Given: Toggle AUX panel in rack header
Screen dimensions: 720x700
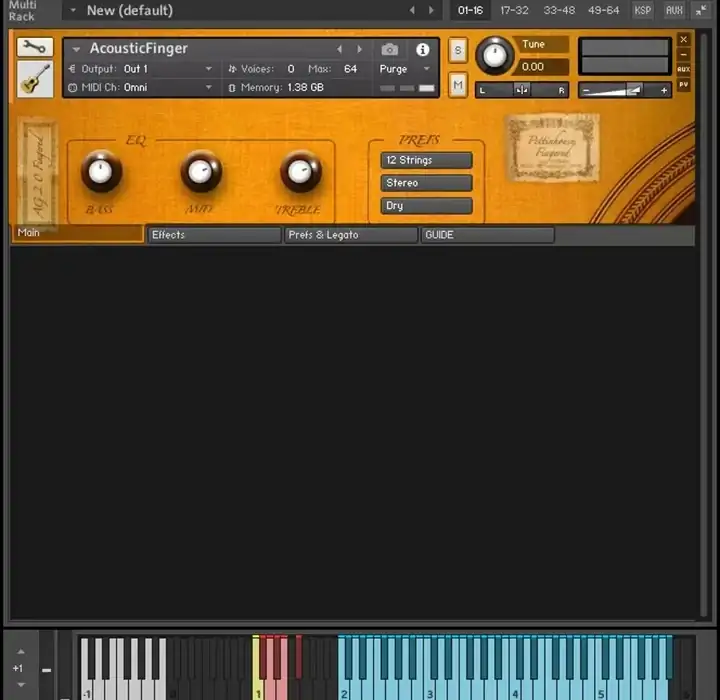Looking at the screenshot, I should pos(674,10).
